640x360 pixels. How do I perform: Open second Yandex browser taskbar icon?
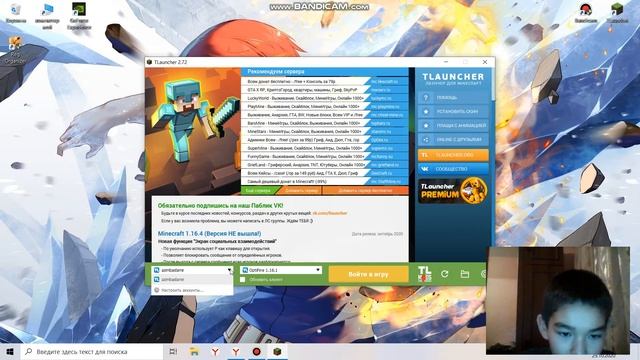[x=236, y=351]
